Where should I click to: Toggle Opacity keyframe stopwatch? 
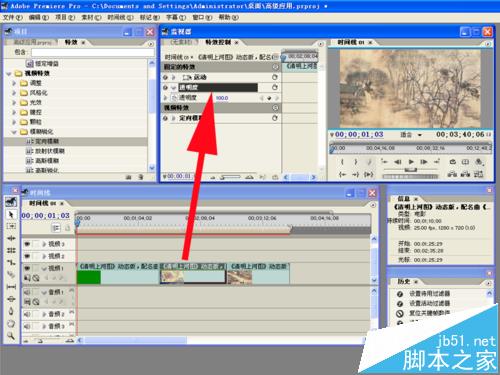[174, 98]
